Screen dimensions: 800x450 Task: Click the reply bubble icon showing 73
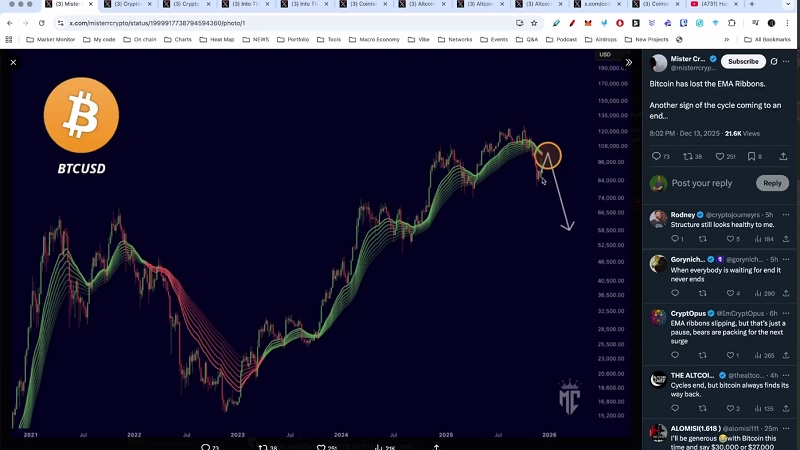(656, 156)
